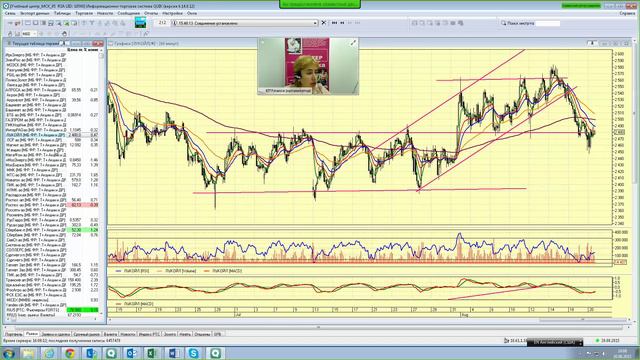This screenshot has height=360, width=640.
Task: Click the ЛУКОЙЛ RSI legend label
Action: pos(134,271)
